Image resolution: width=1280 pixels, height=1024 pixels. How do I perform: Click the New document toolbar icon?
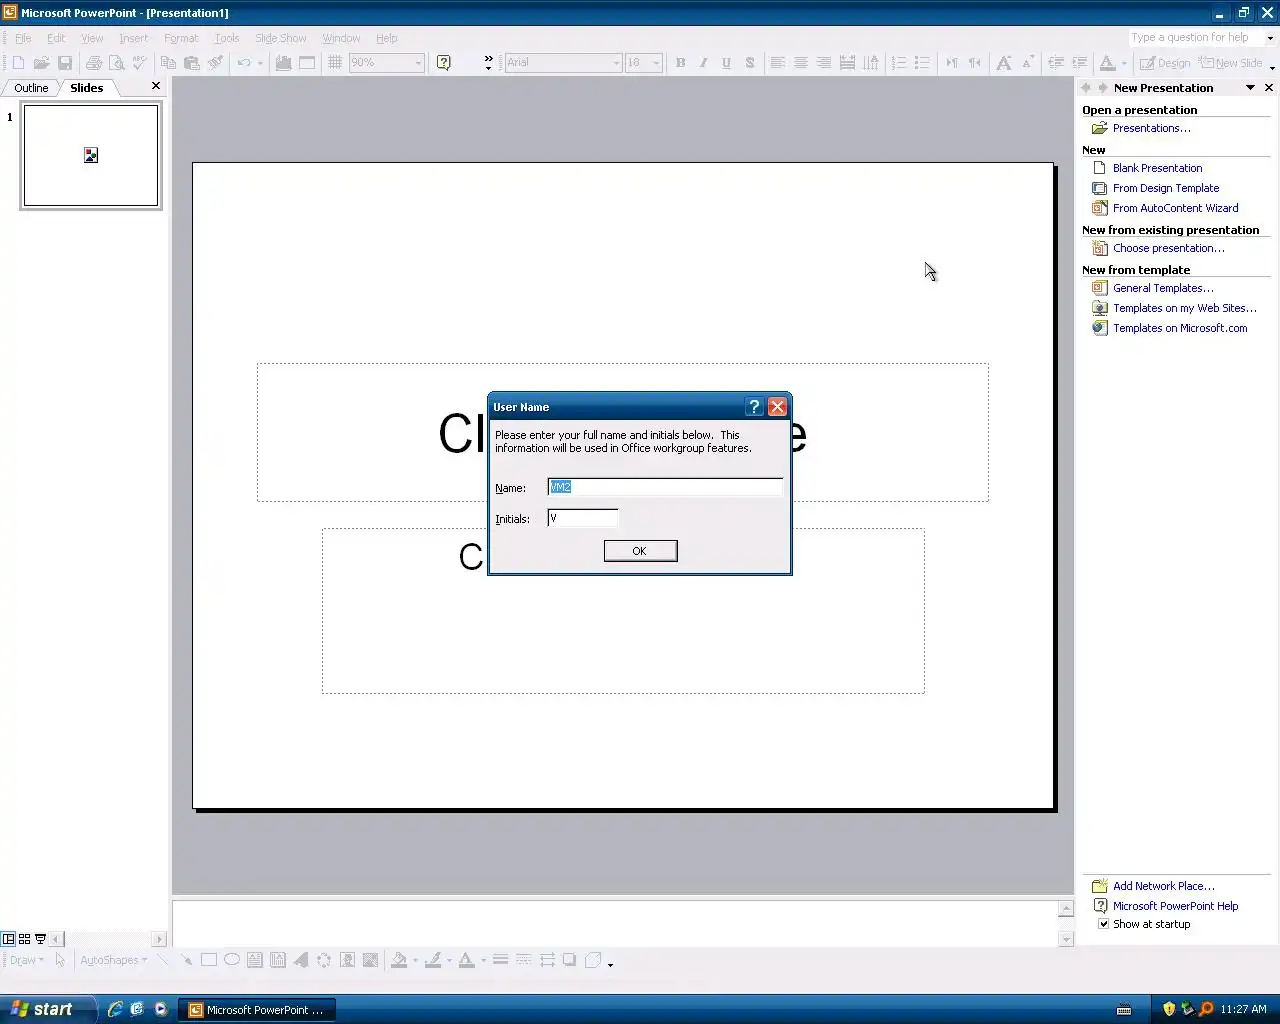pyautogui.click(x=19, y=63)
